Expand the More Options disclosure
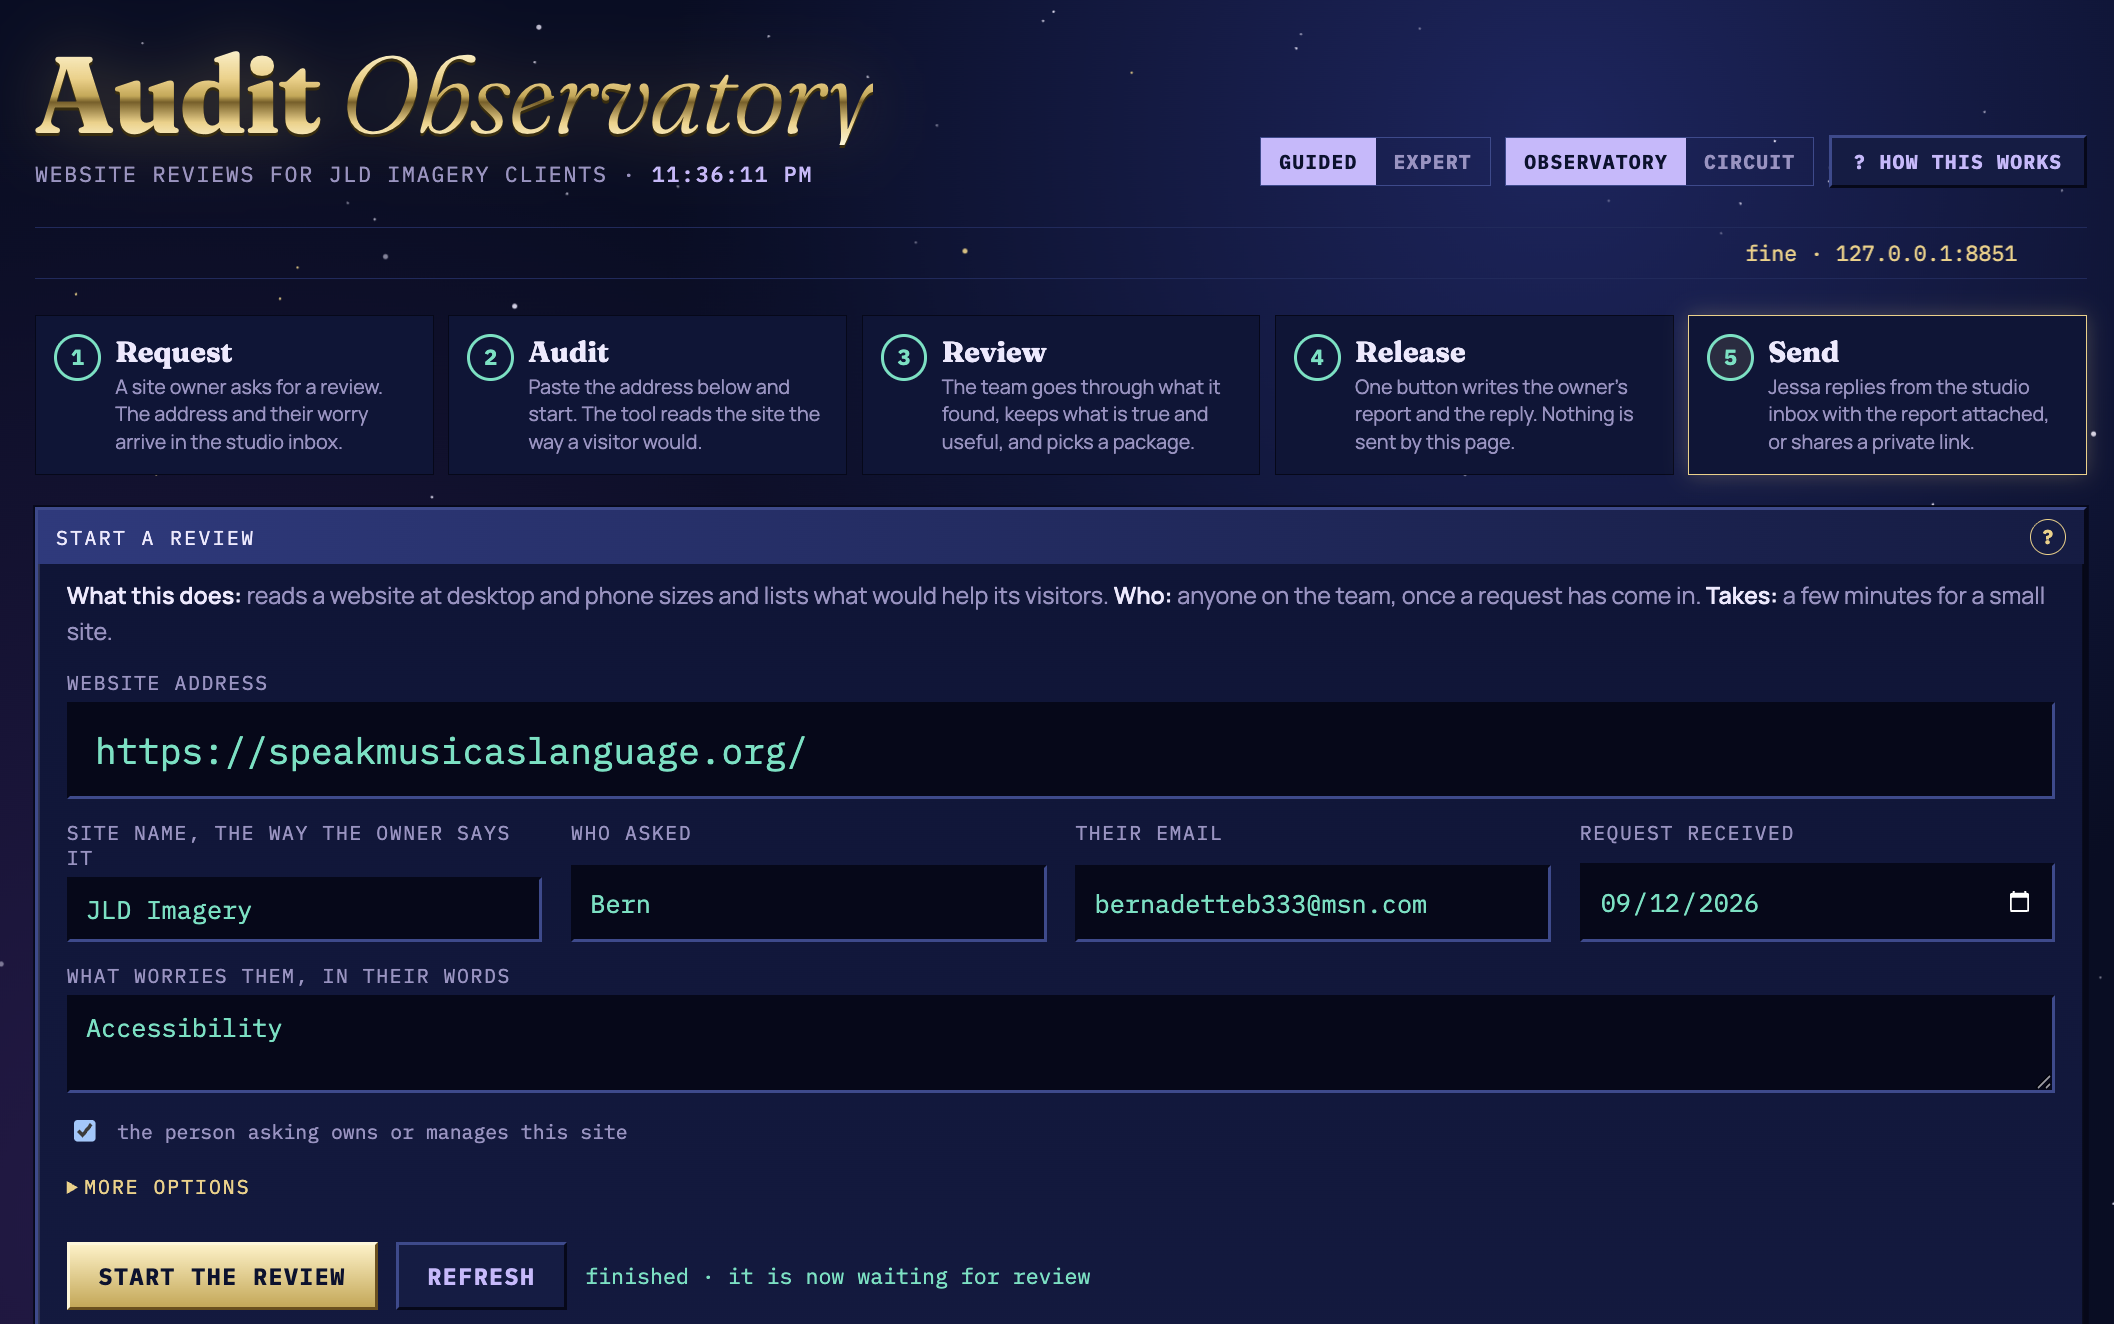Viewport: 2114px width, 1324px height. [x=158, y=1187]
